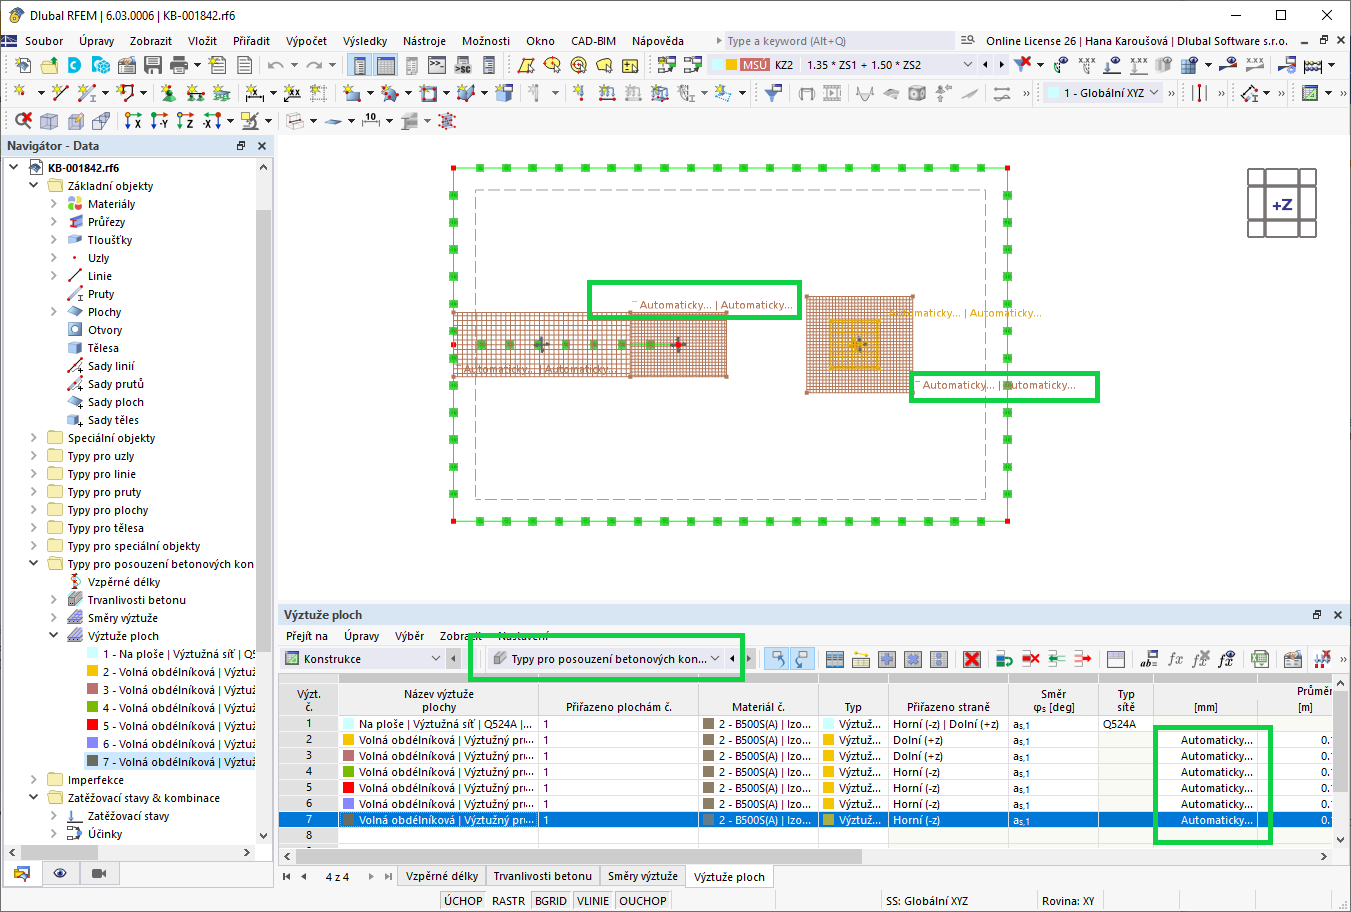Click the camera icon in the Navigator footer
This screenshot has height=912, width=1351.
click(98, 873)
